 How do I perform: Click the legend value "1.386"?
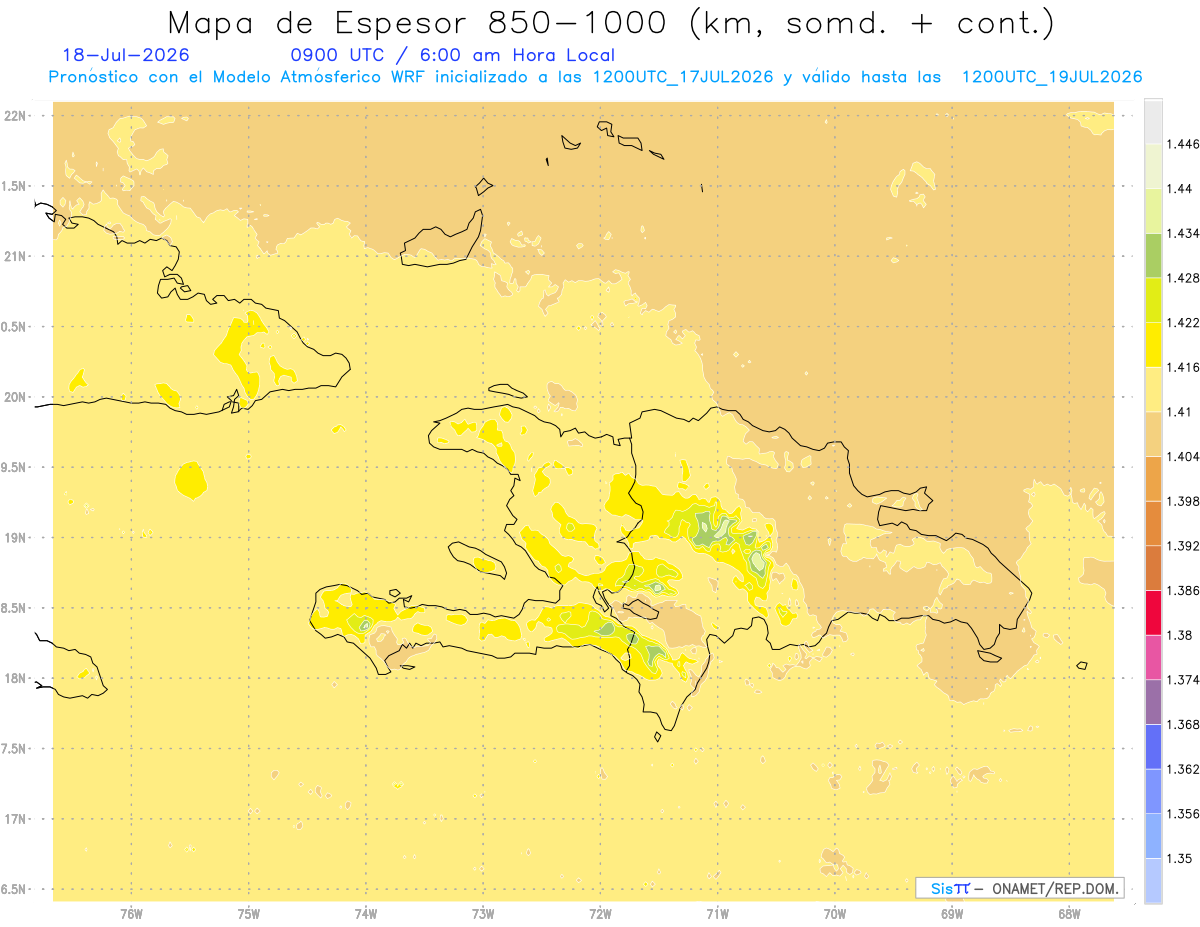(x=1185, y=590)
